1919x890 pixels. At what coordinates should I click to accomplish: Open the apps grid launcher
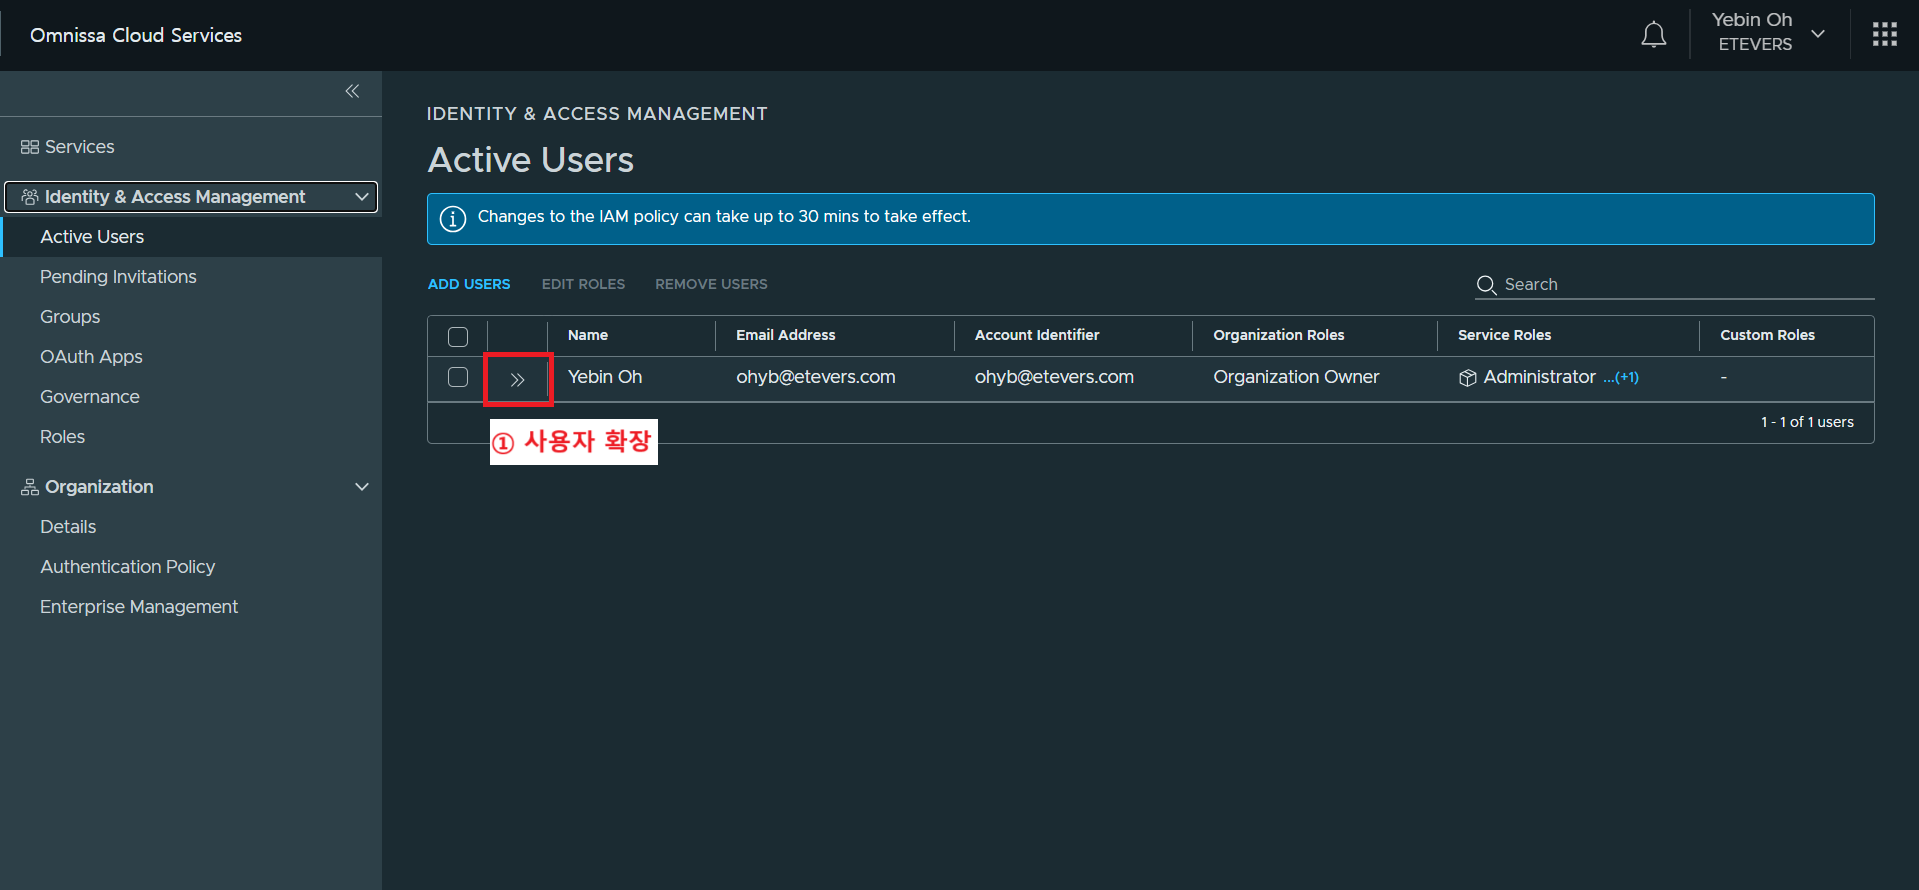pyautogui.click(x=1884, y=35)
